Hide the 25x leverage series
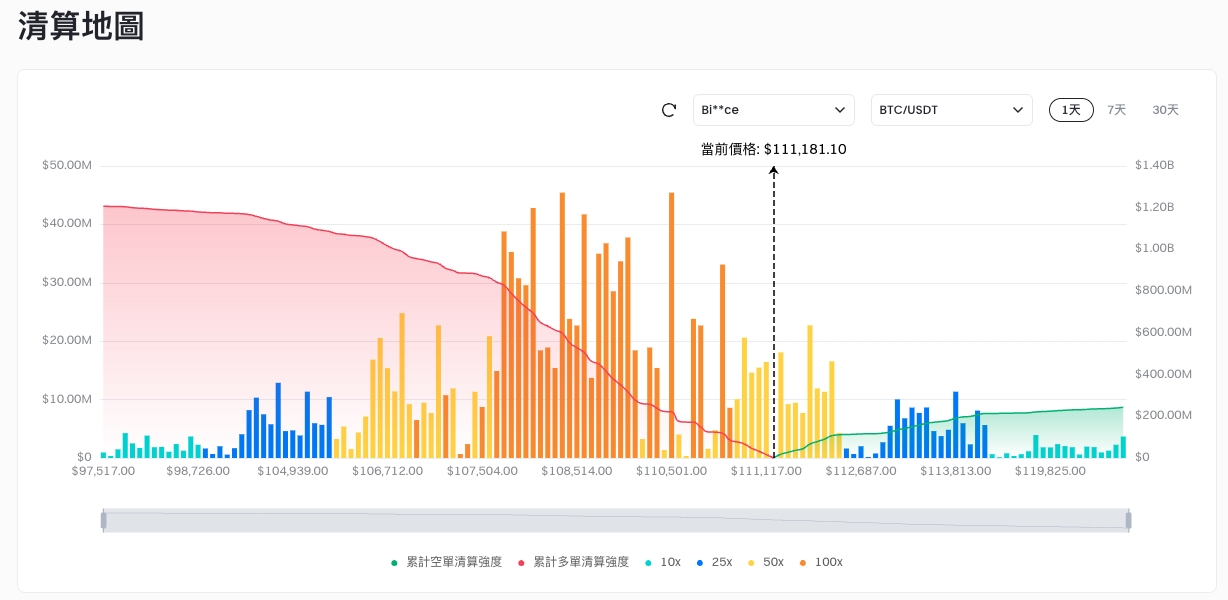The width and height of the screenshot is (1228, 600). (x=713, y=562)
